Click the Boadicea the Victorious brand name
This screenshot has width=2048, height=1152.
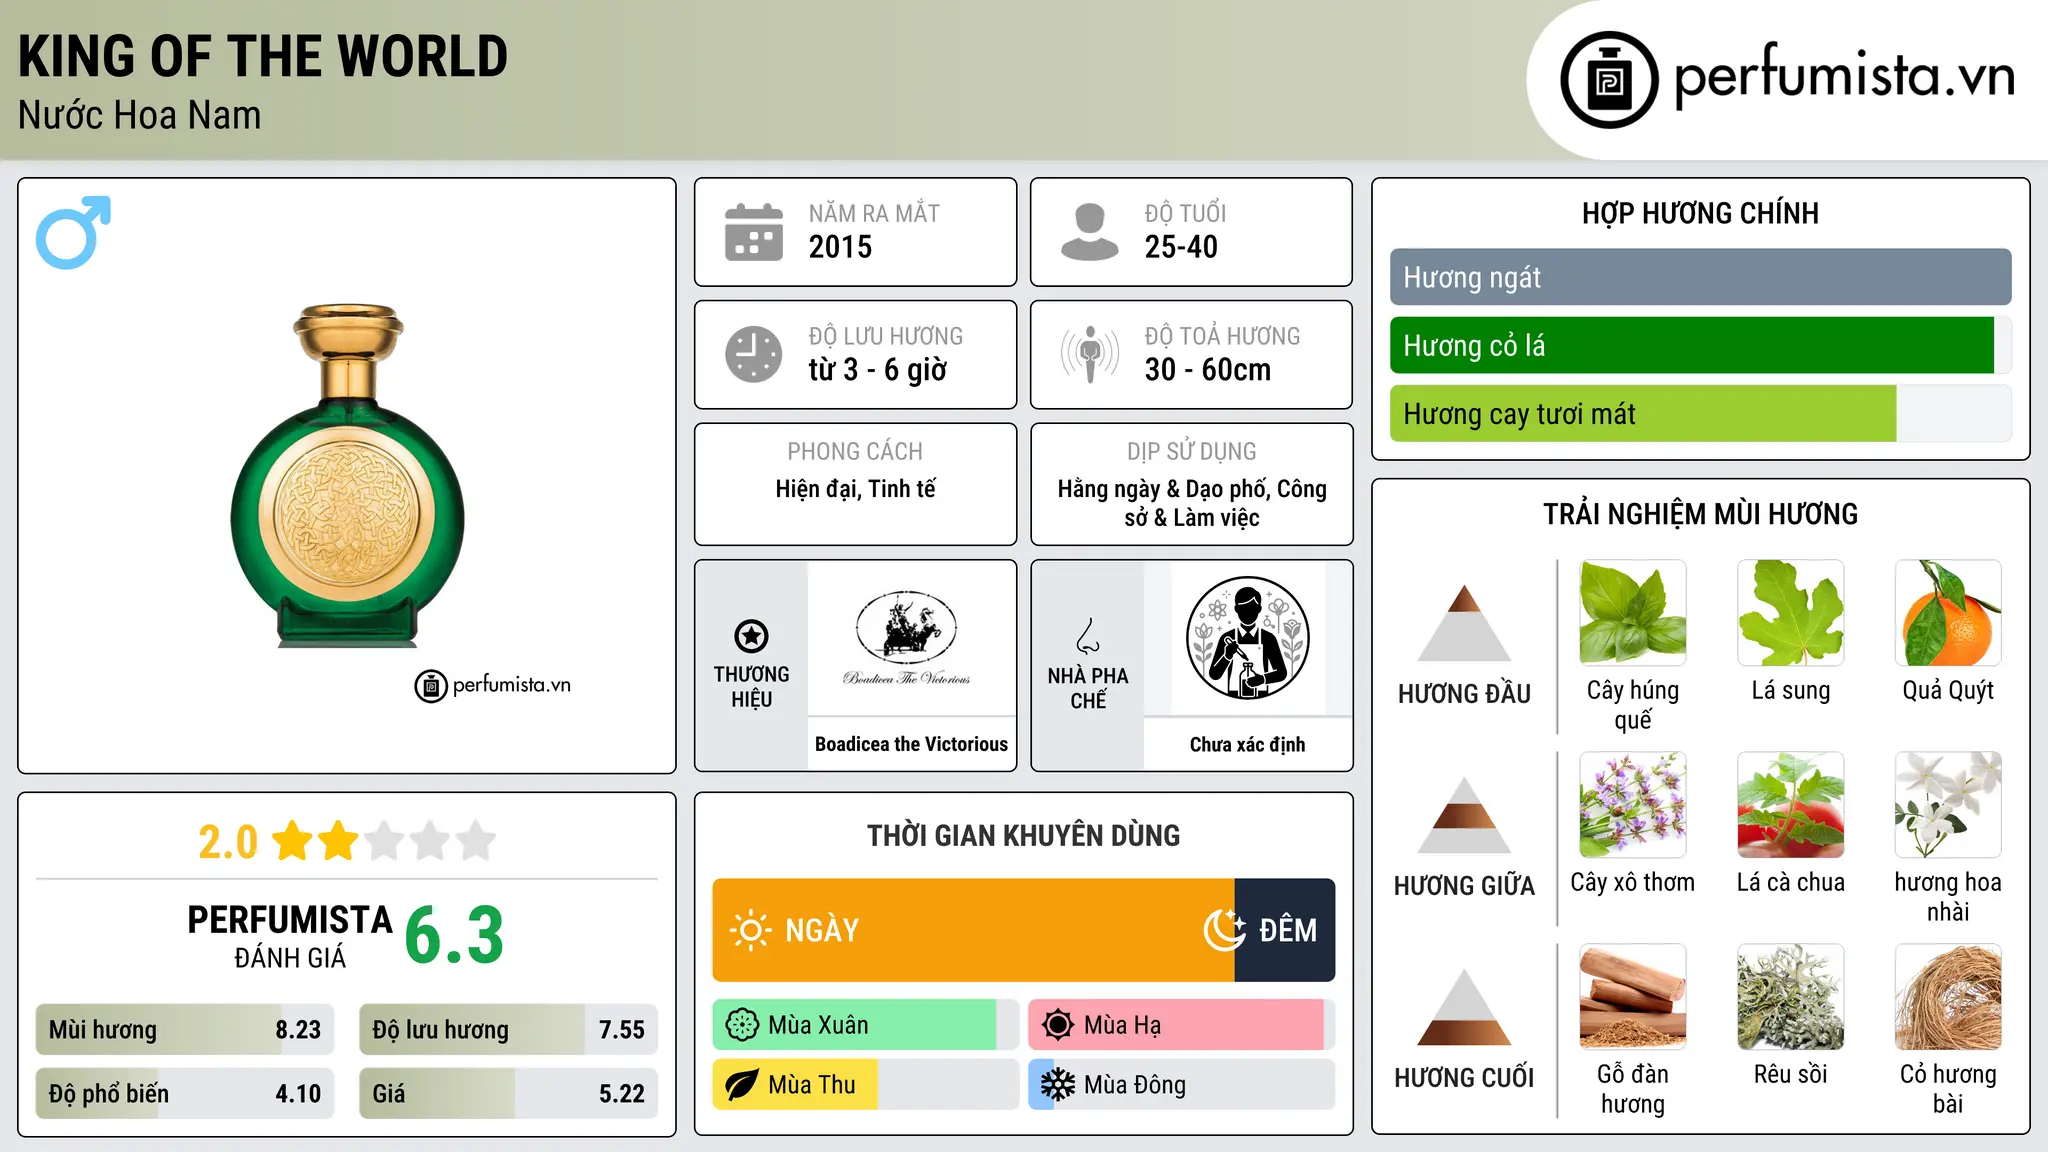point(911,744)
